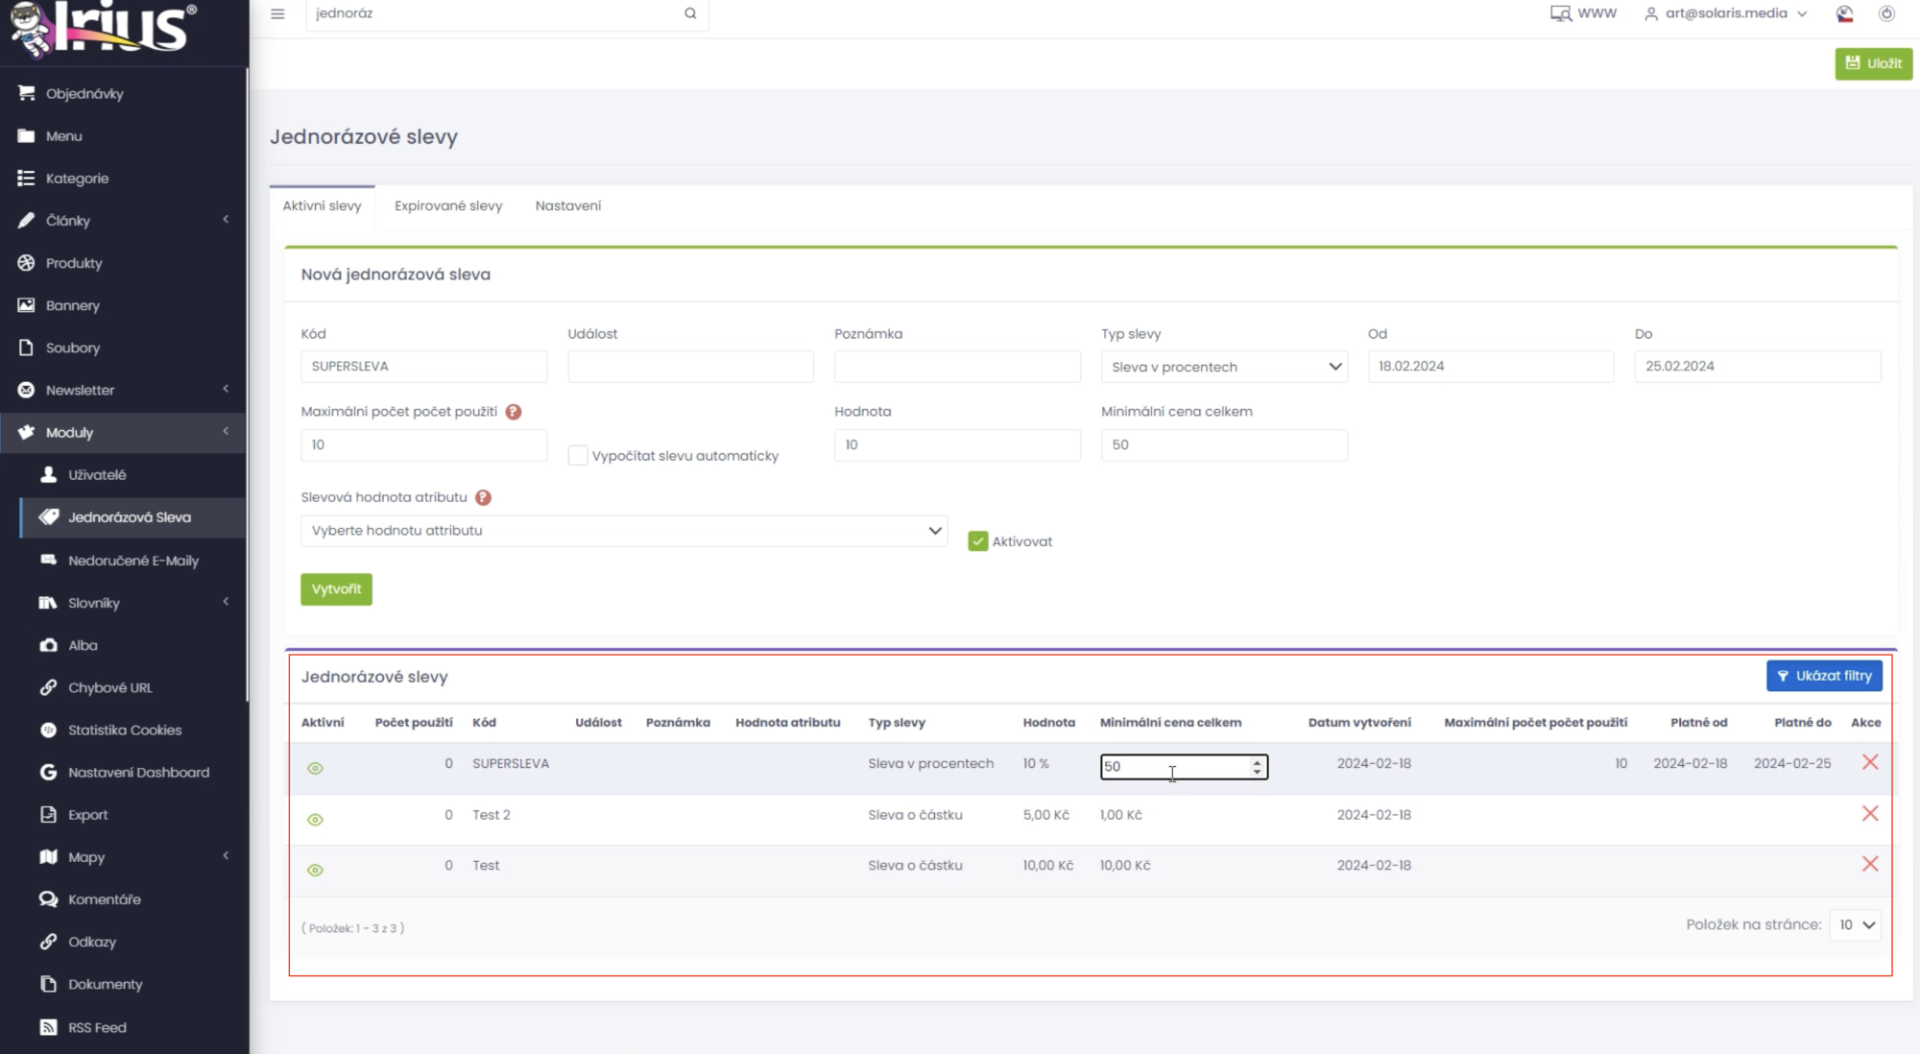
Task: Switch to Nastavení tab
Action: (x=568, y=206)
